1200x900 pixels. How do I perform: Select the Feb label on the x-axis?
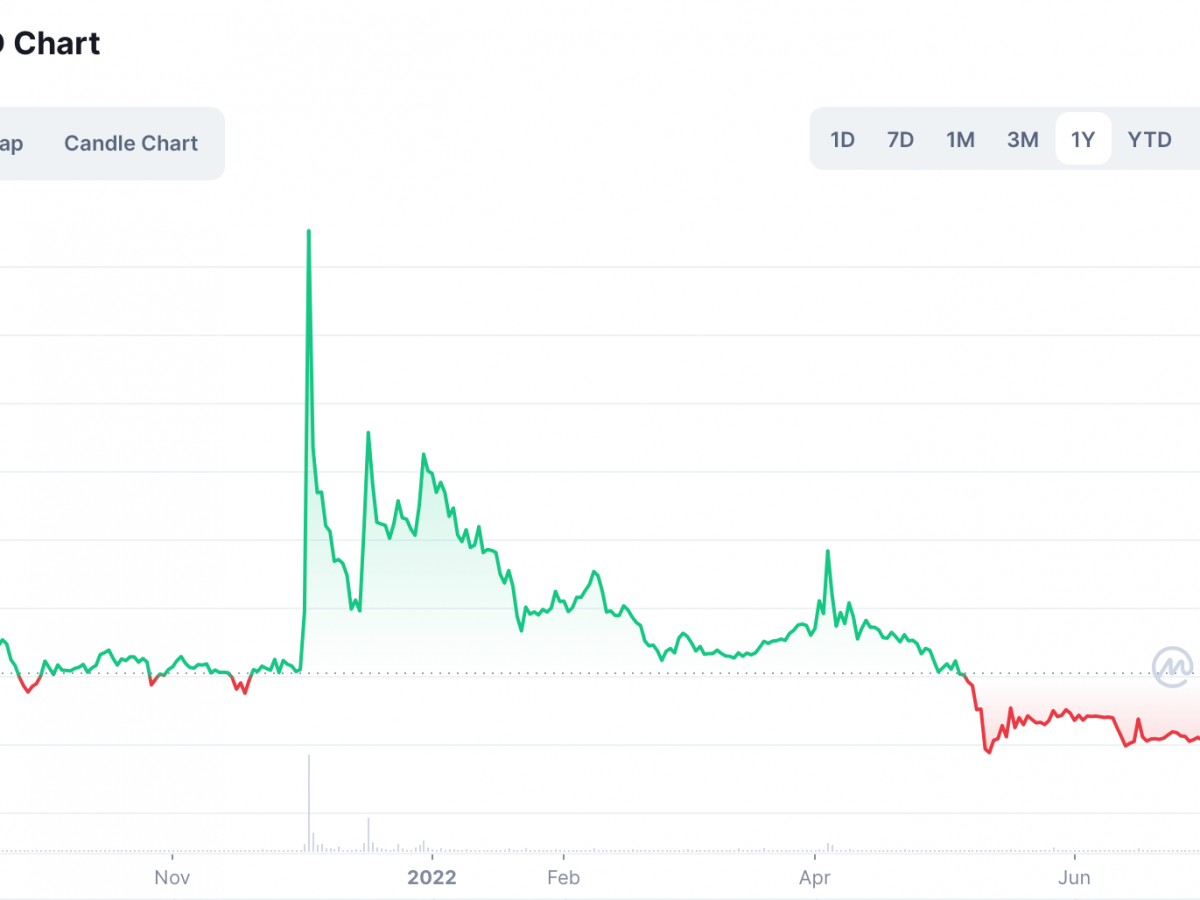[563, 877]
